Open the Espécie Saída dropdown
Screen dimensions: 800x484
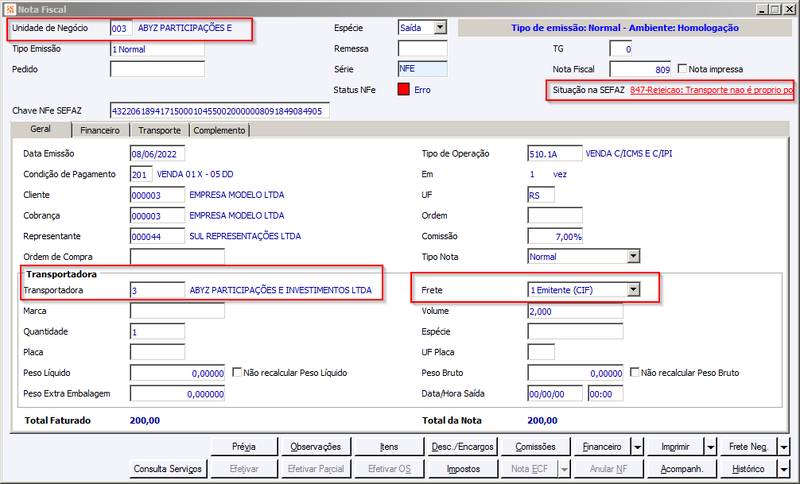(x=440, y=28)
